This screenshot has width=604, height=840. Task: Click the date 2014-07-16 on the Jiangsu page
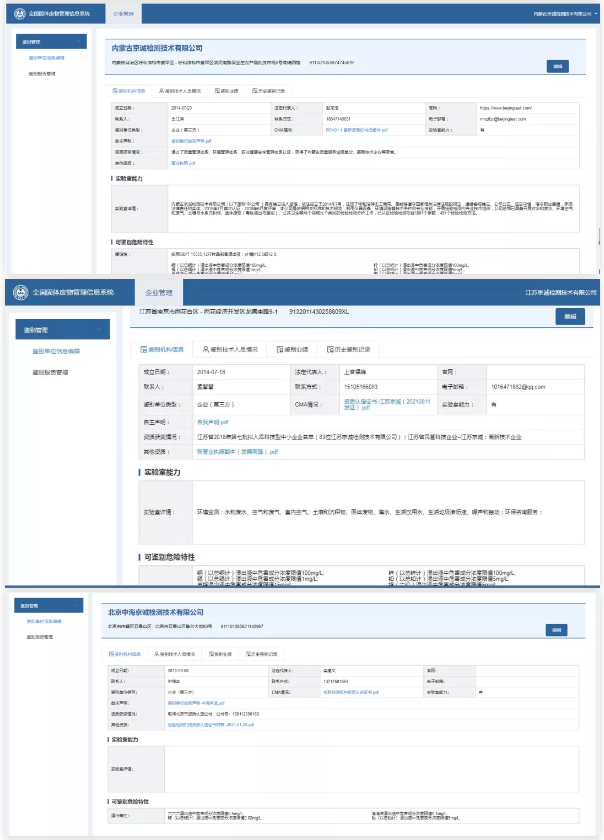(x=211, y=372)
